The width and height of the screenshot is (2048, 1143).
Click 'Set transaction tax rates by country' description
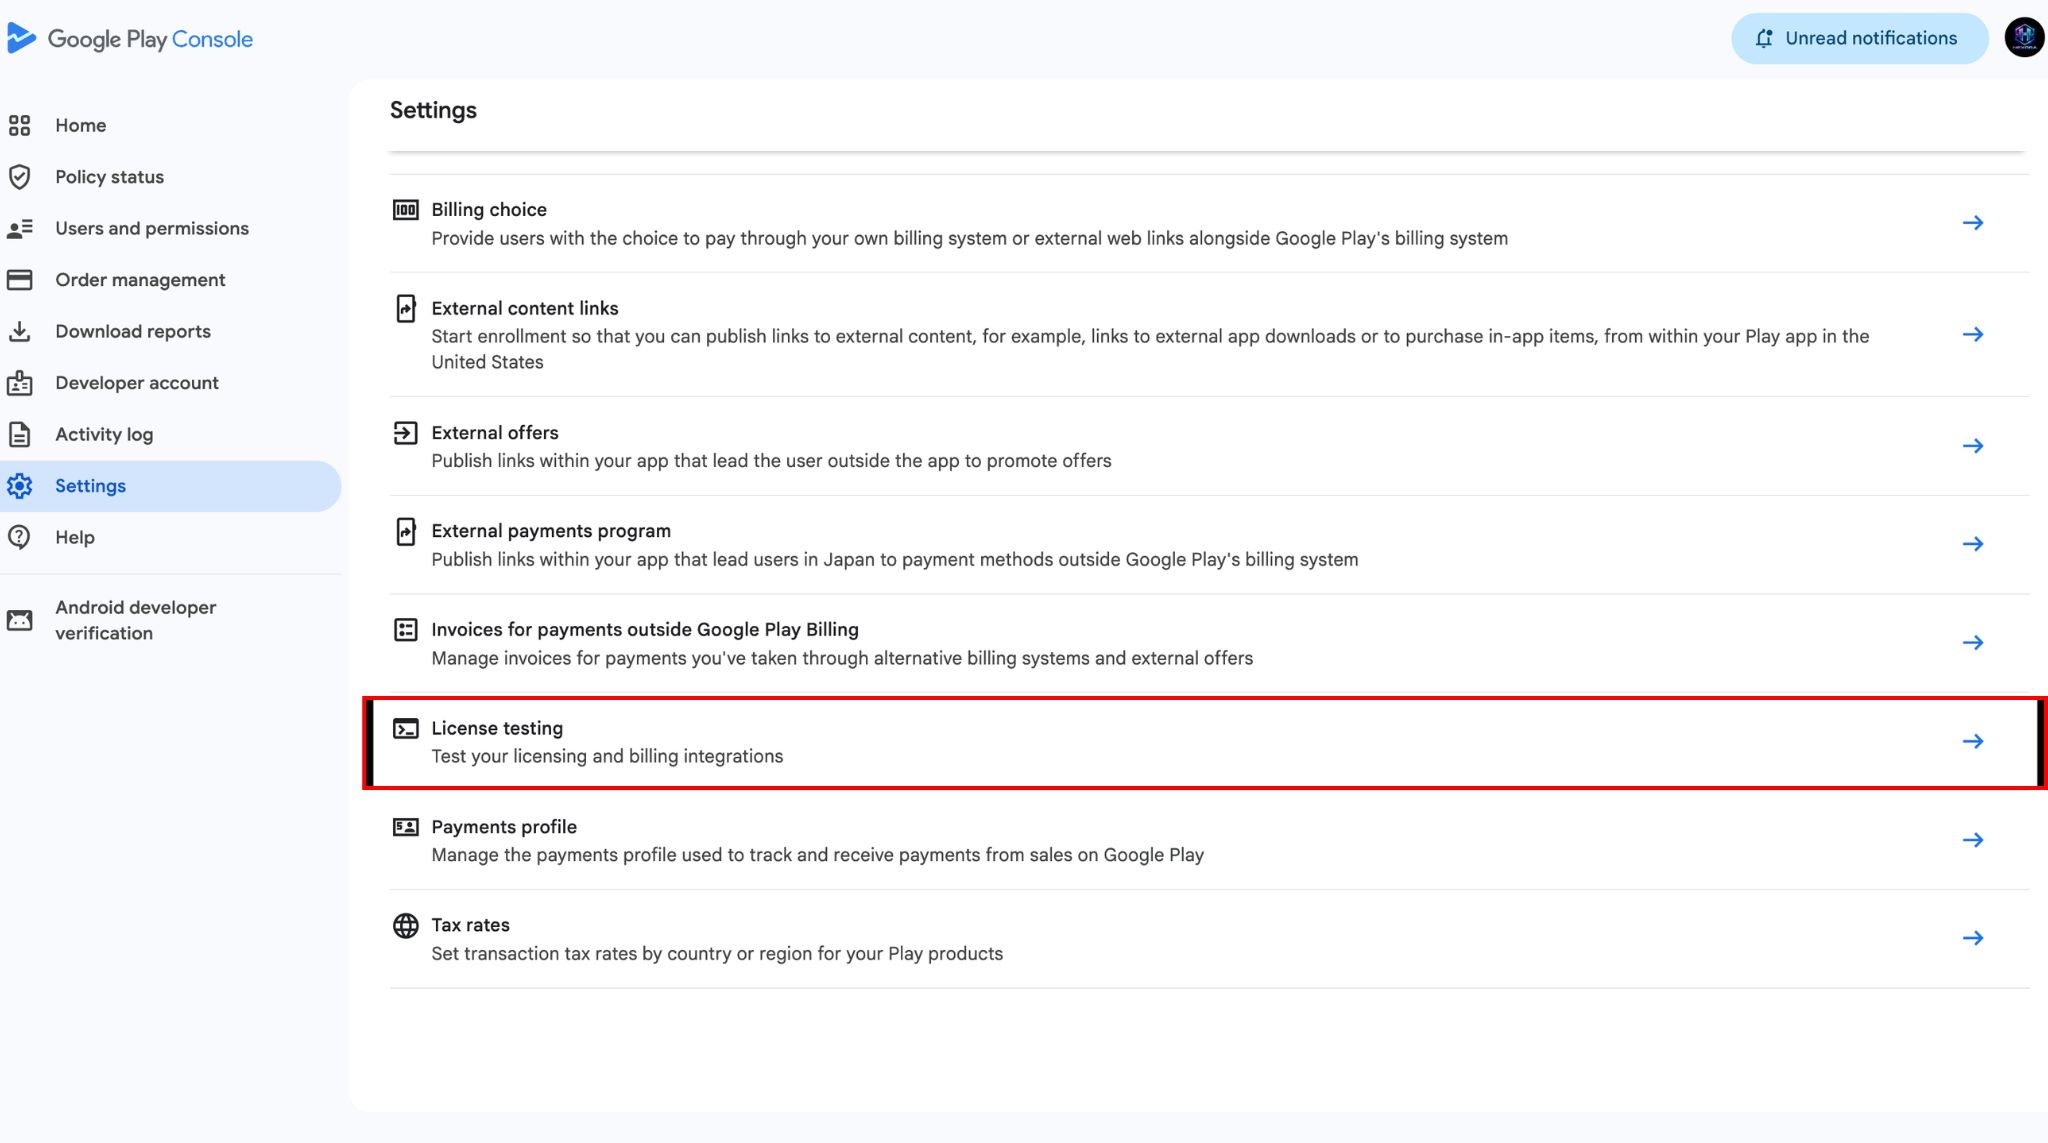[x=717, y=954]
